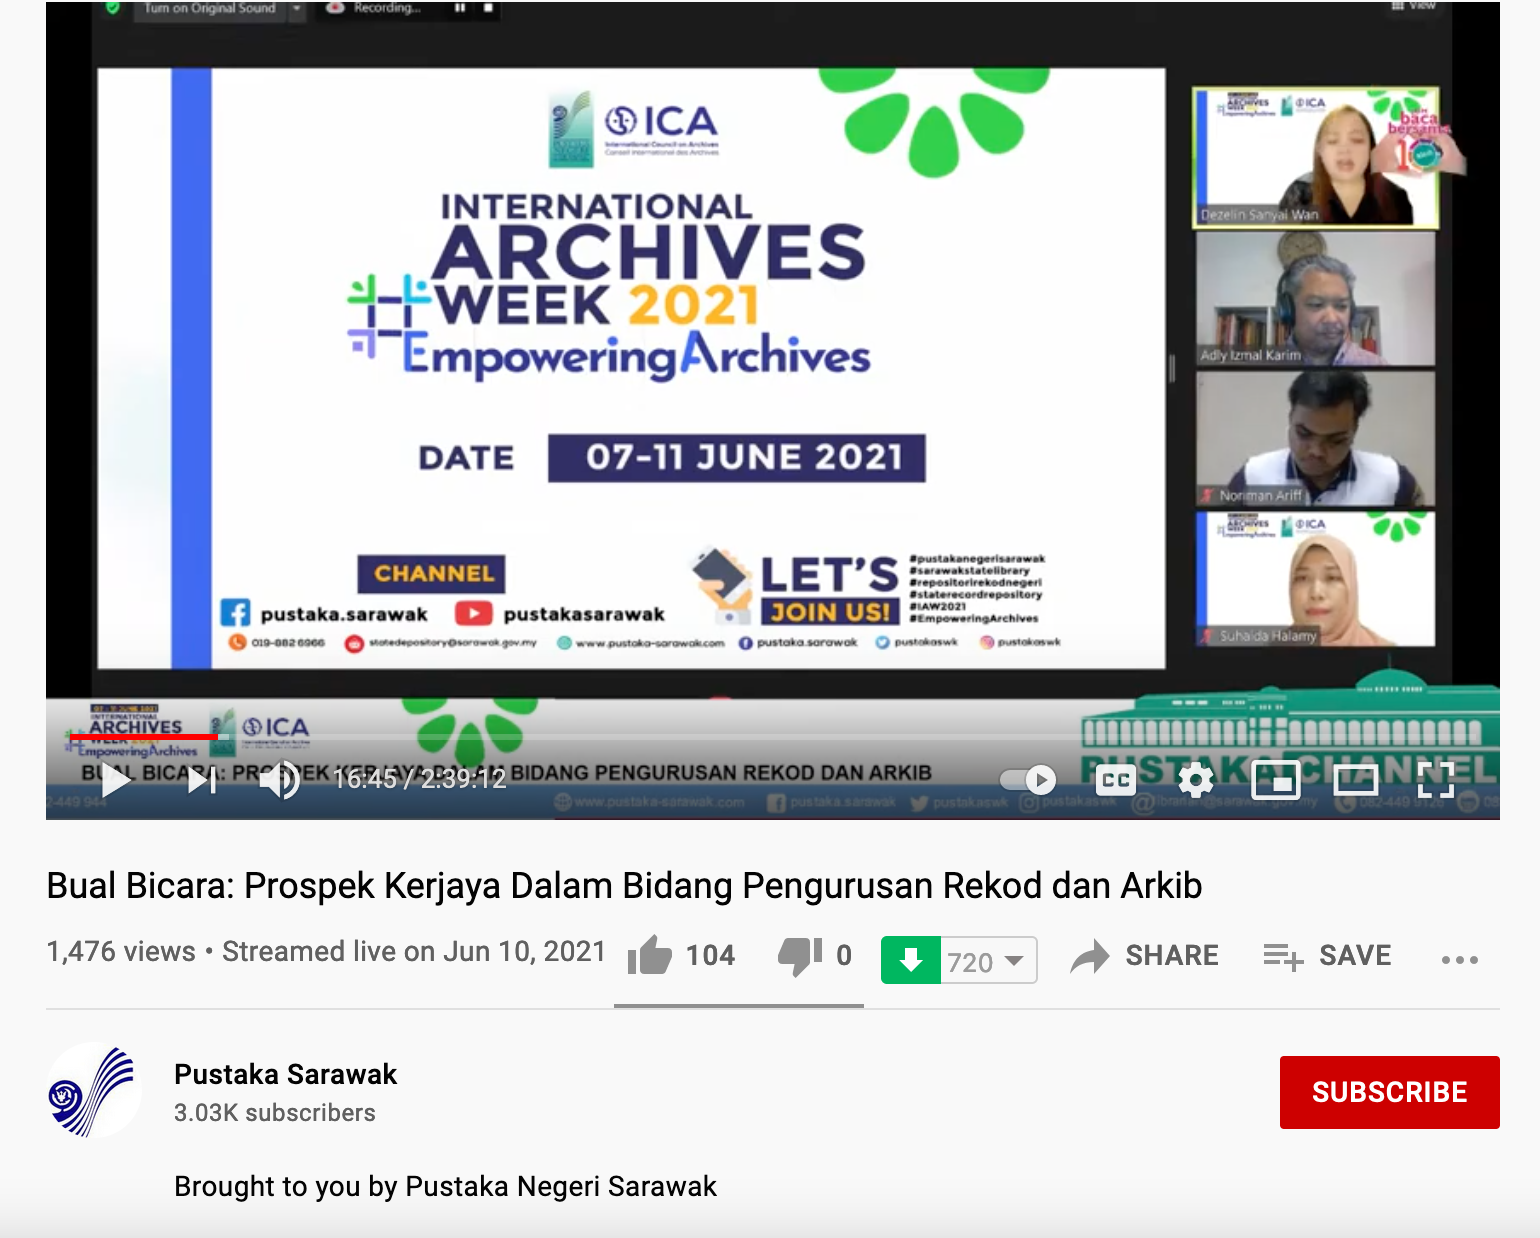This screenshot has width=1540, height=1238.
Task: Click the green download arrow button
Action: click(x=911, y=960)
